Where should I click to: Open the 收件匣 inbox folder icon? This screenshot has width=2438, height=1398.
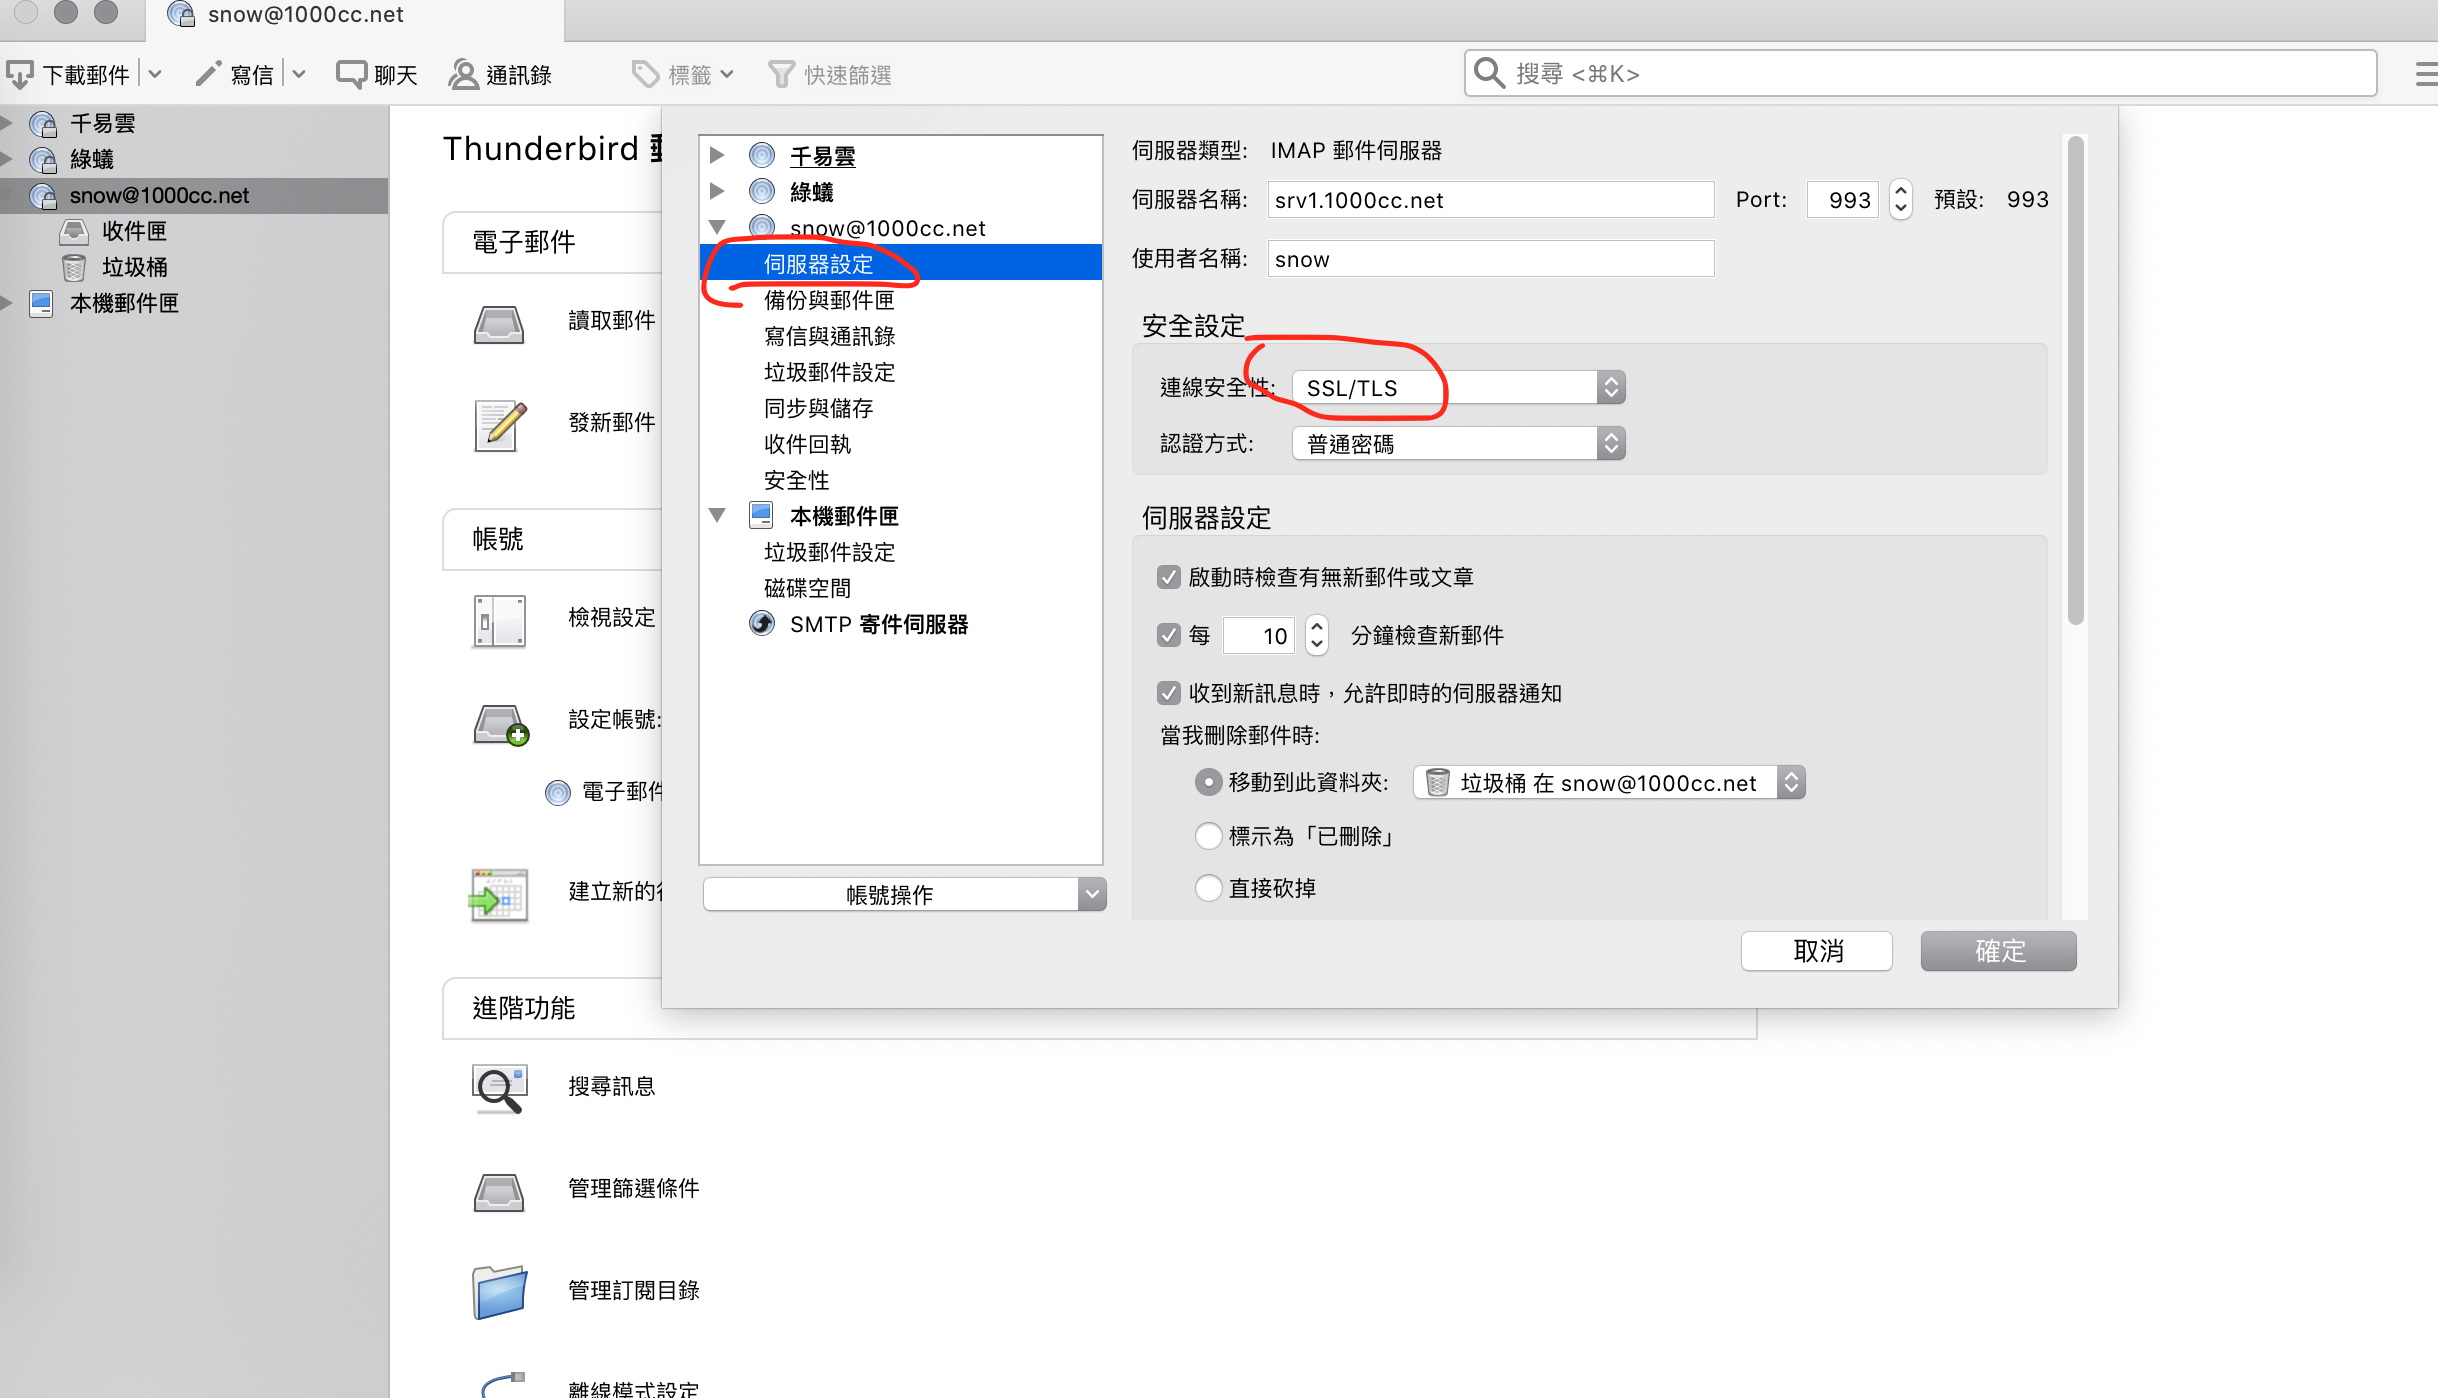pos(74,232)
